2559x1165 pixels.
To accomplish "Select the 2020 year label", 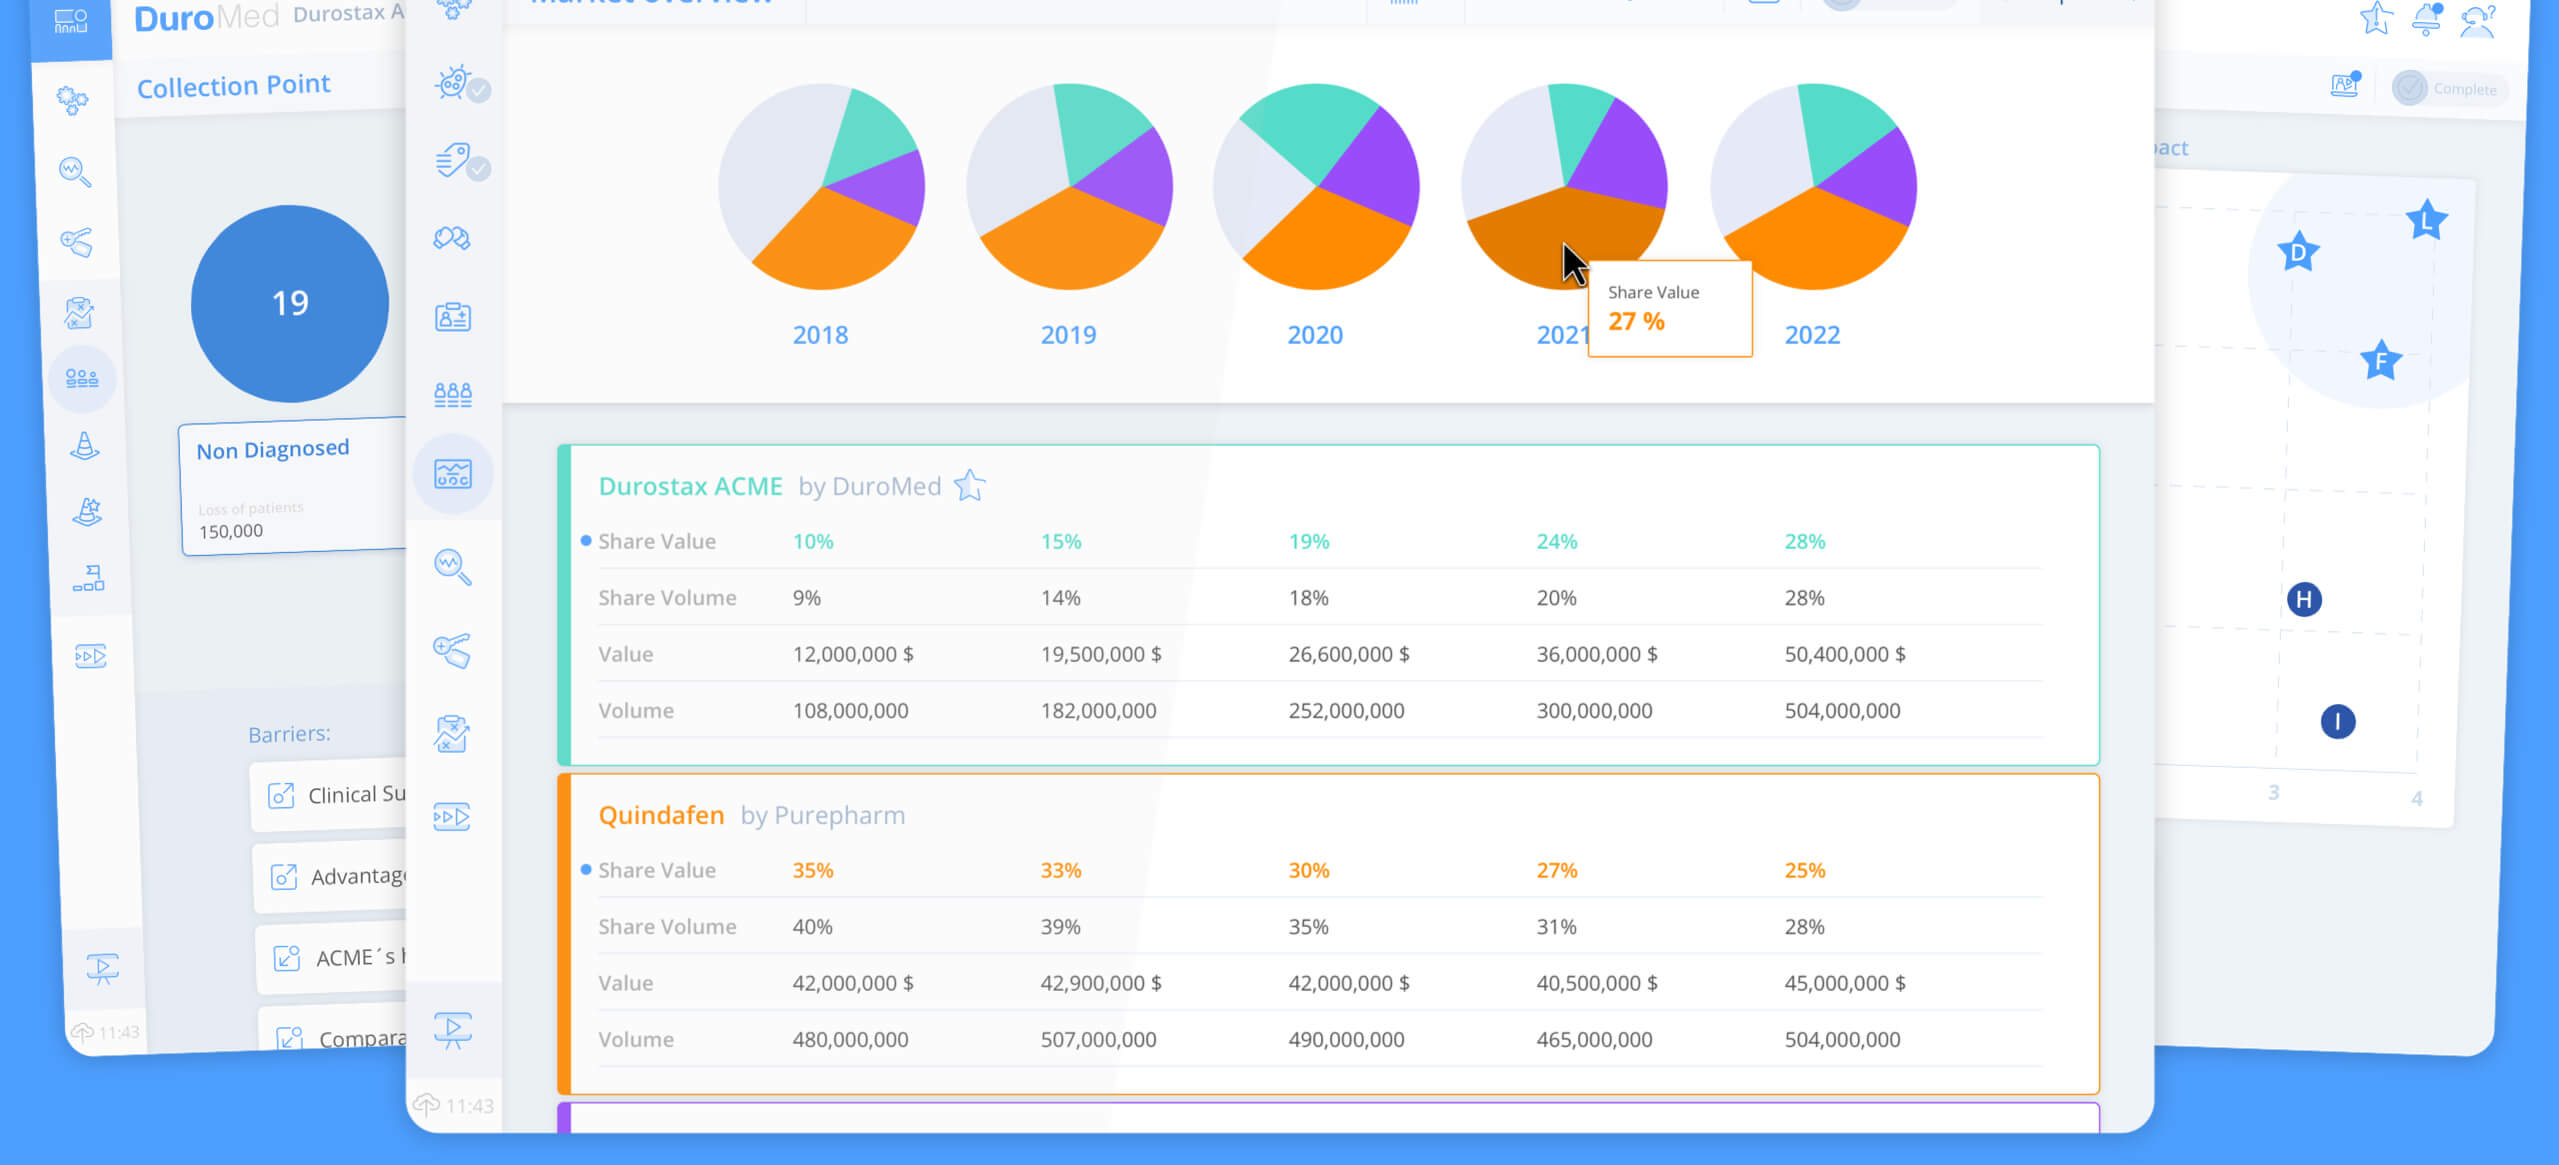I will point(1315,335).
